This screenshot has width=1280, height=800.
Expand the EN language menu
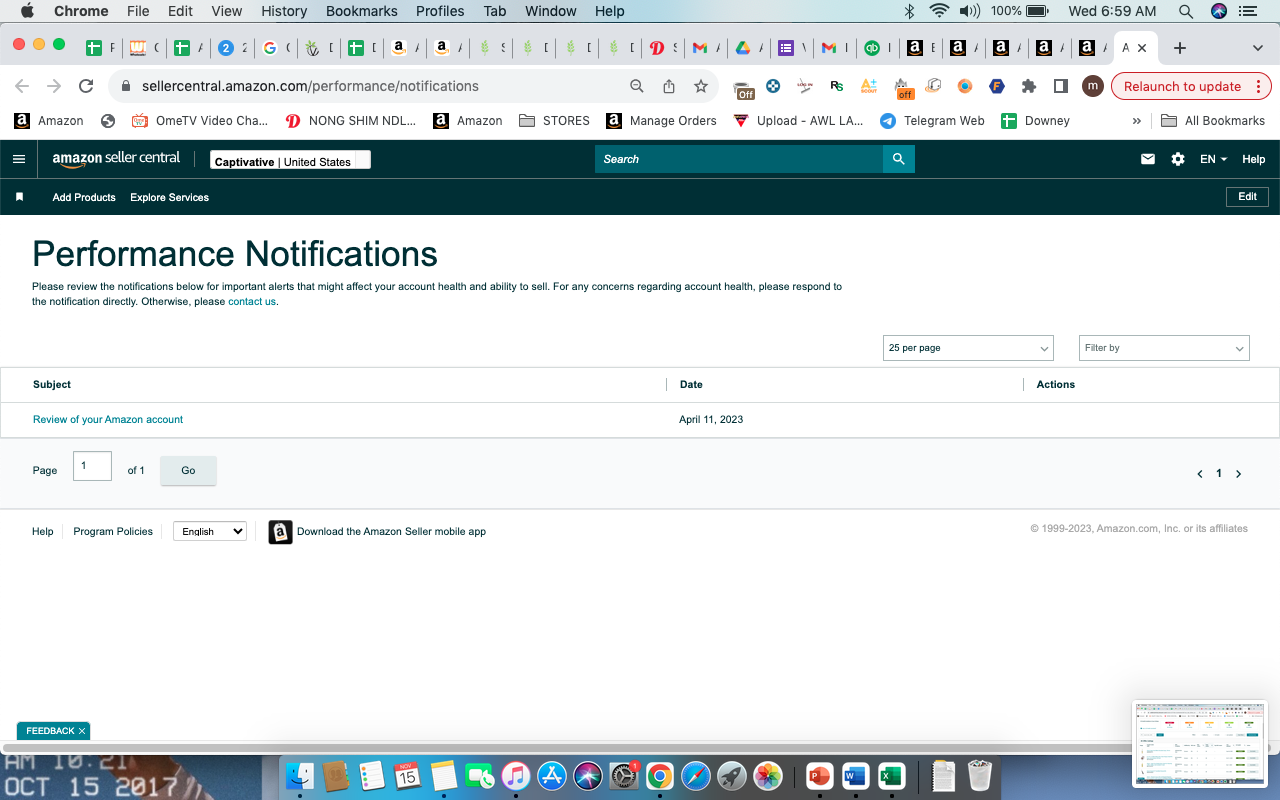1213,159
